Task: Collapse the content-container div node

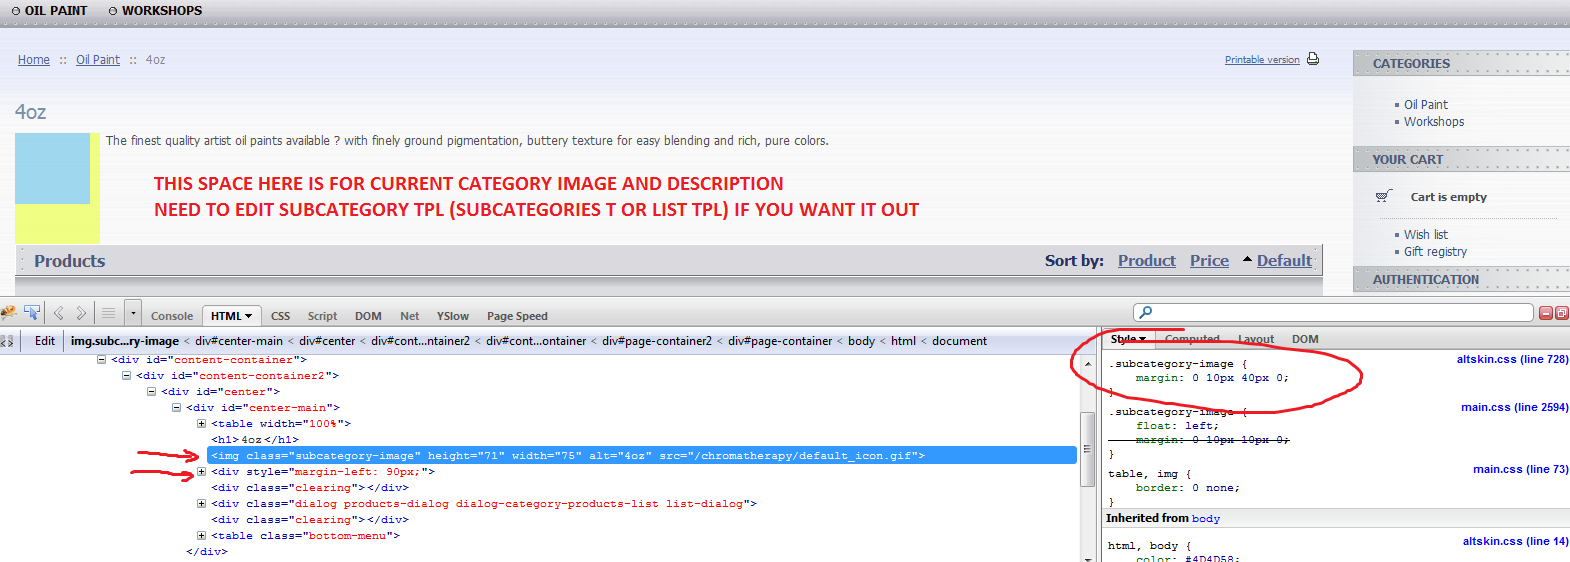Action: [101, 360]
